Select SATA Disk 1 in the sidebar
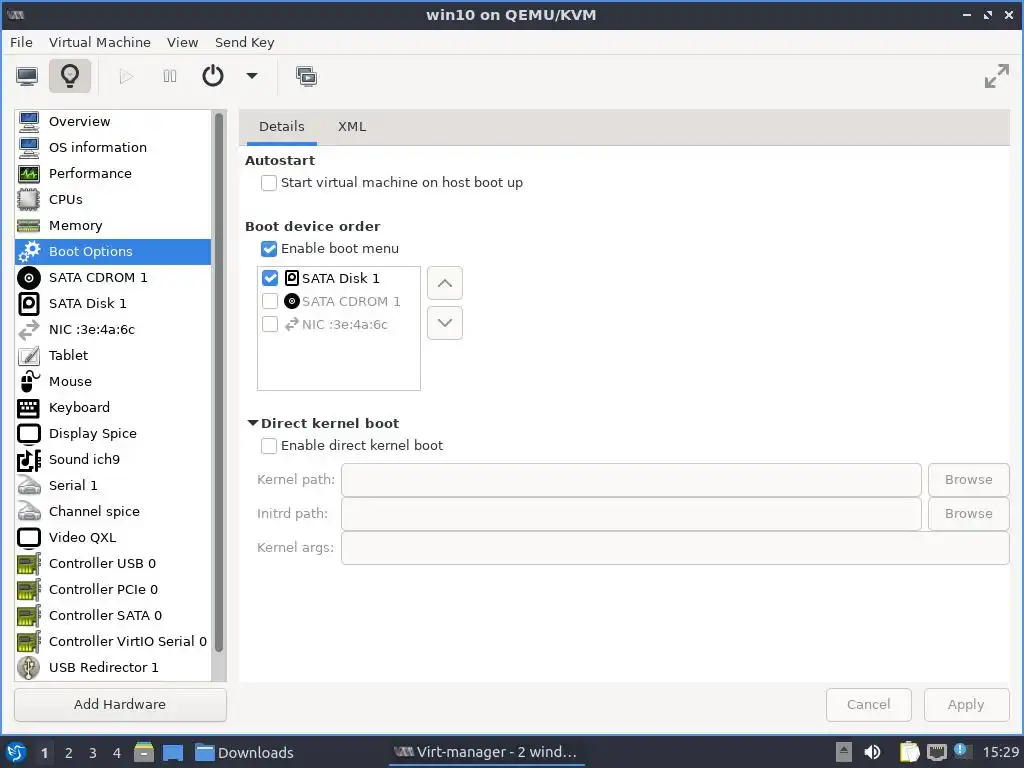 113,304
